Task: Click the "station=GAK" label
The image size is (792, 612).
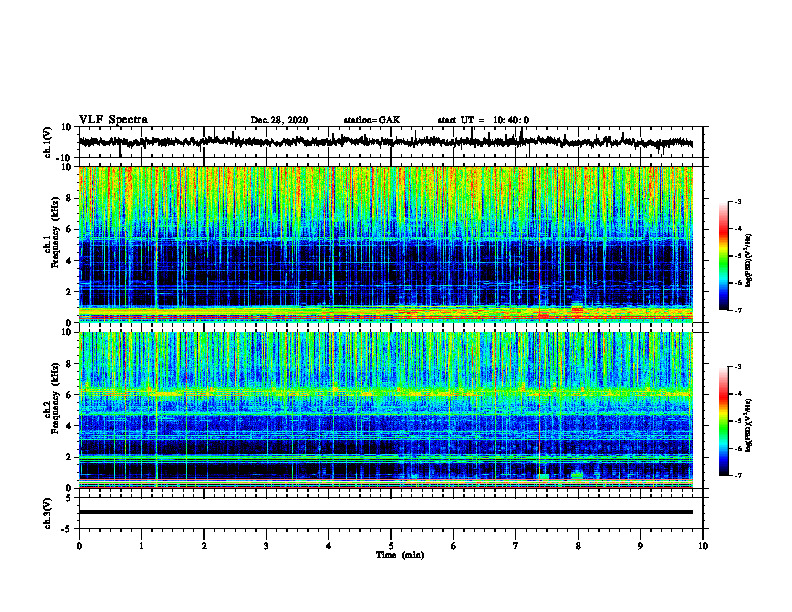Action: click(x=372, y=120)
